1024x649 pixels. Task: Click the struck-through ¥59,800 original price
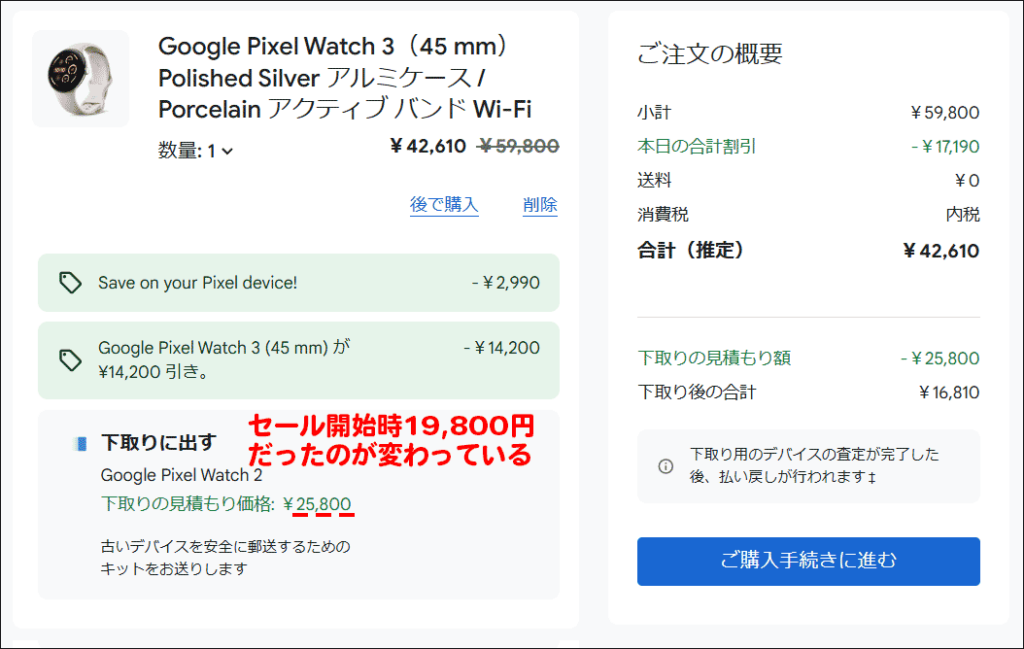[518, 146]
